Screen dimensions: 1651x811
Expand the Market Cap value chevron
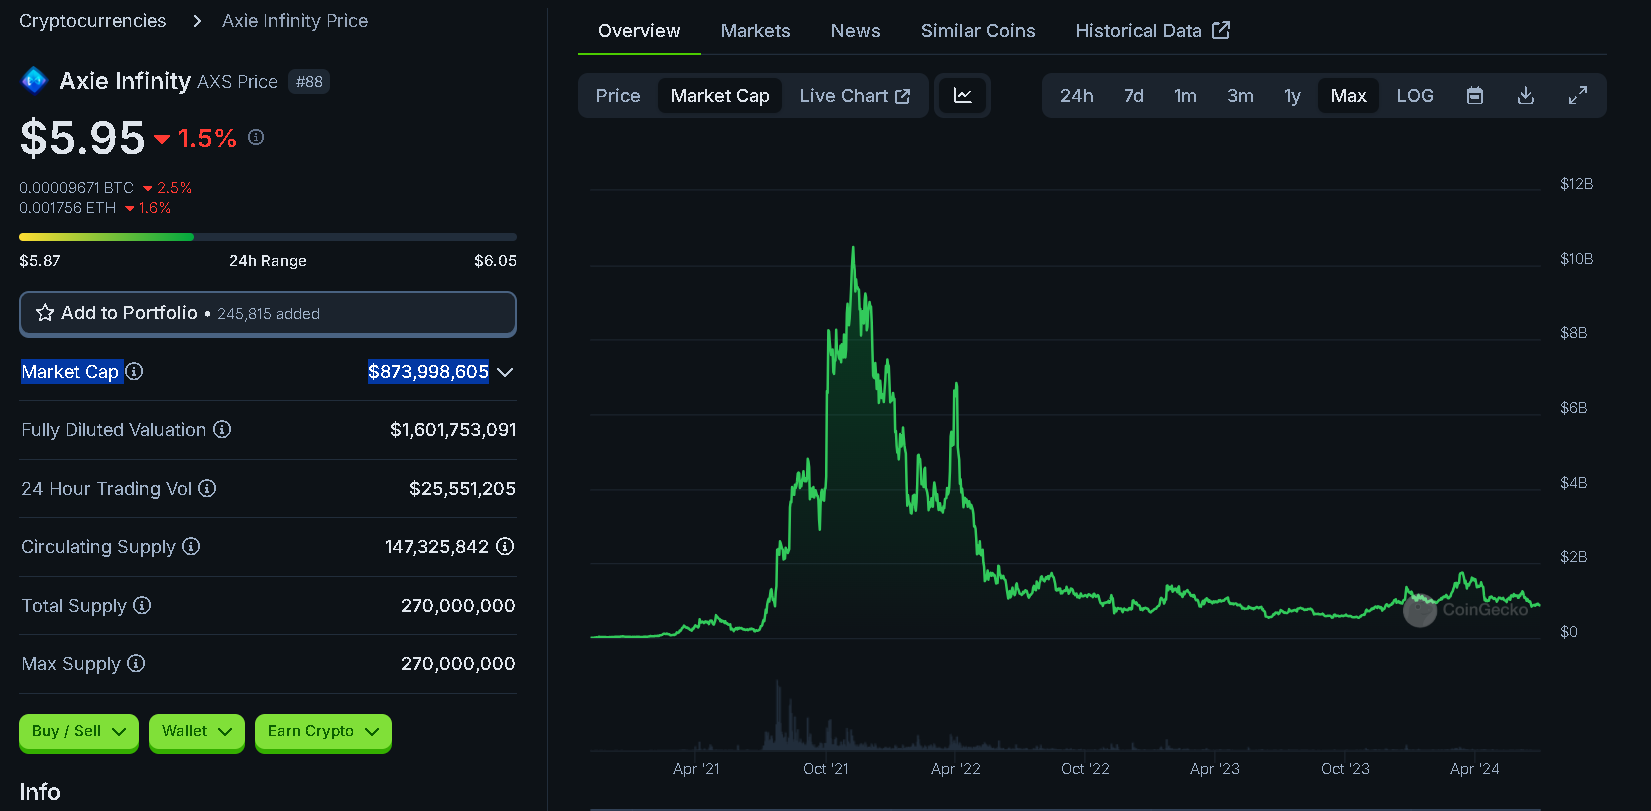(x=505, y=372)
